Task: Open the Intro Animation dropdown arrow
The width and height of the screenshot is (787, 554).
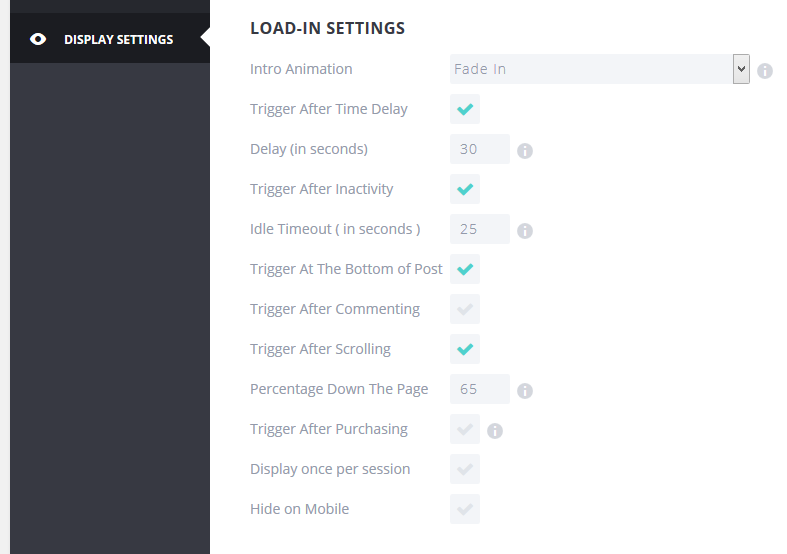Action: 741,69
